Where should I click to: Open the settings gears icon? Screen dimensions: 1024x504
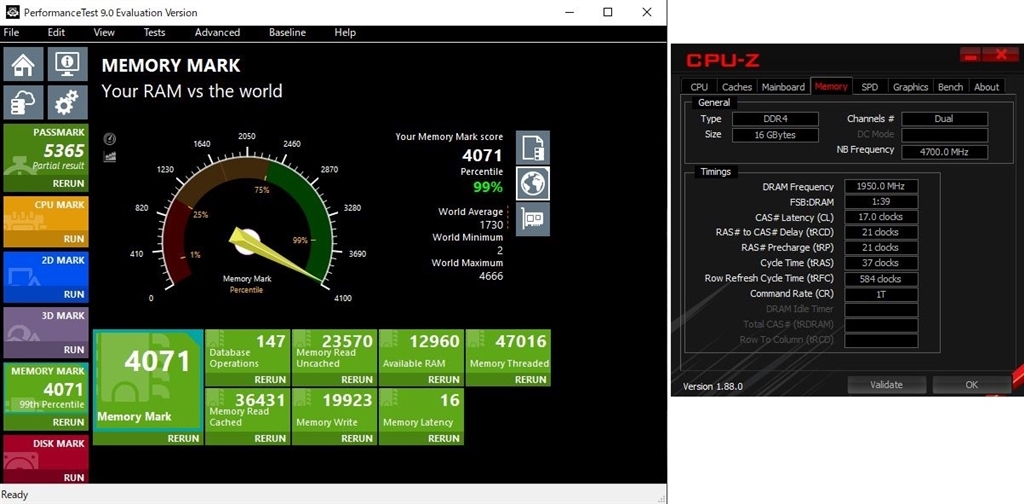point(67,102)
